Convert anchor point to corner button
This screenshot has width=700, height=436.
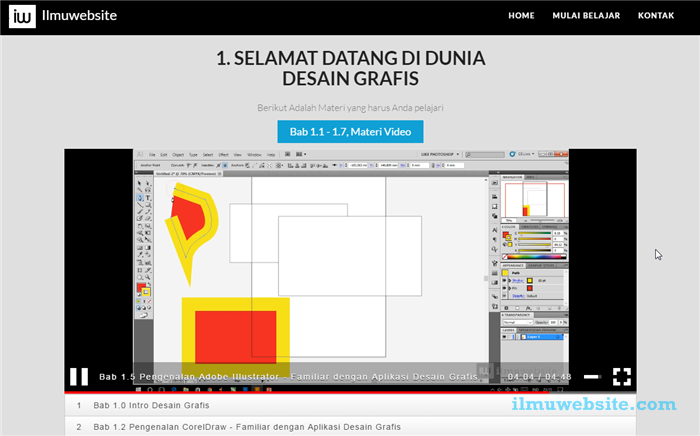coord(189,165)
